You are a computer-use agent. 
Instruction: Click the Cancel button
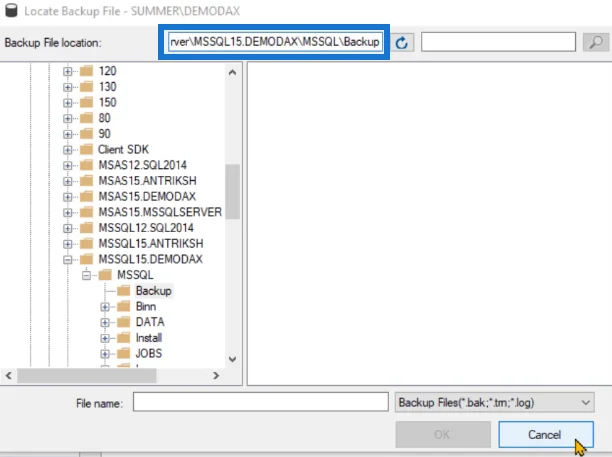tap(546, 434)
